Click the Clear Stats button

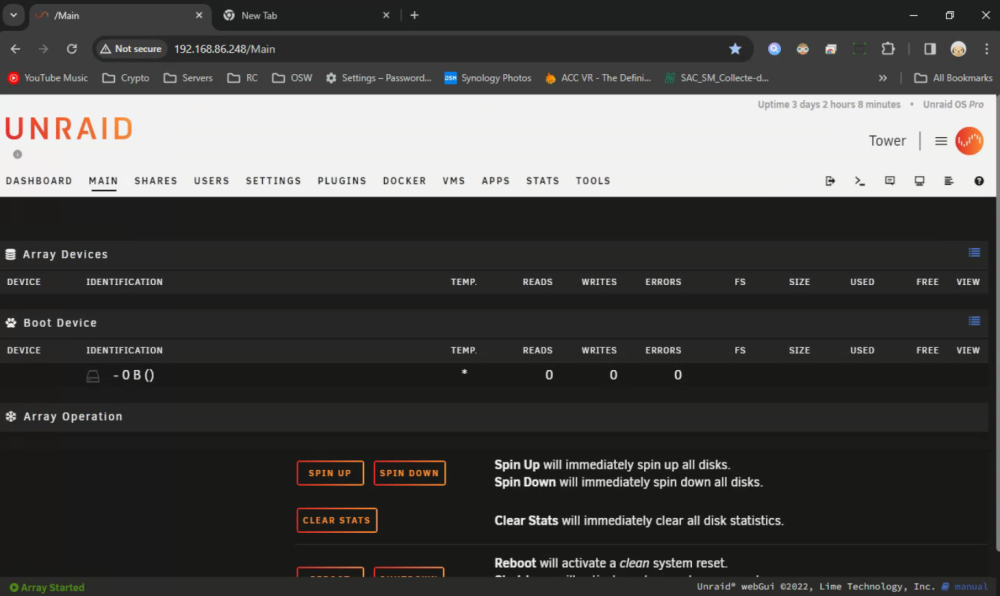tap(337, 520)
